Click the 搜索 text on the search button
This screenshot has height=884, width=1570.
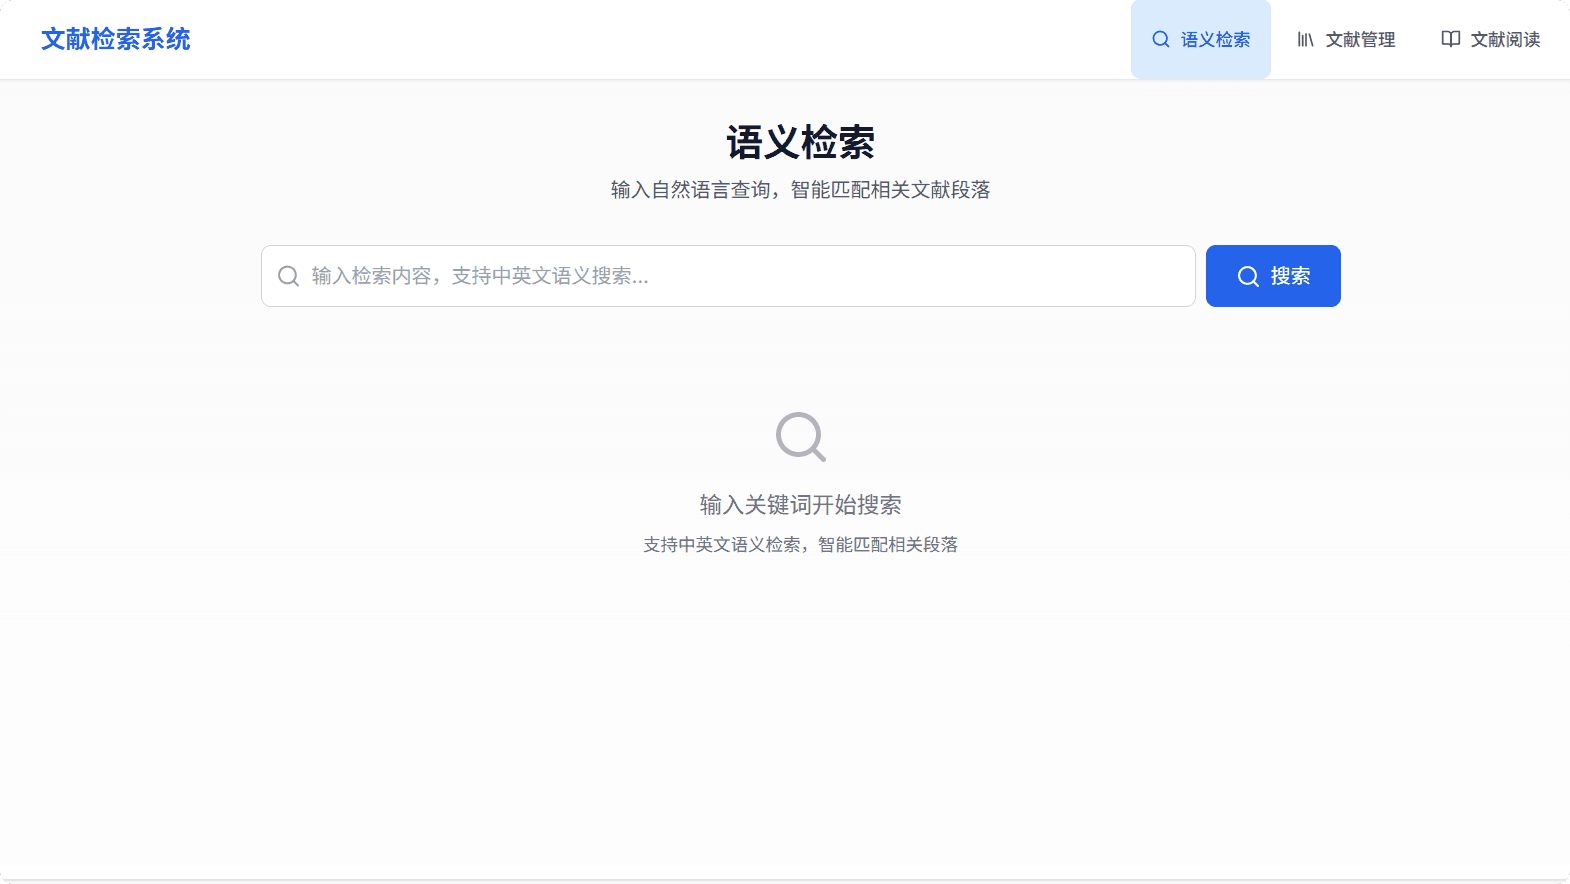coord(1290,276)
